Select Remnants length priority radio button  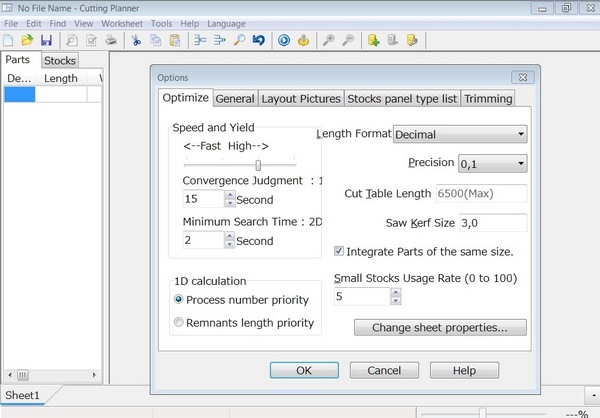coord(179,322)
